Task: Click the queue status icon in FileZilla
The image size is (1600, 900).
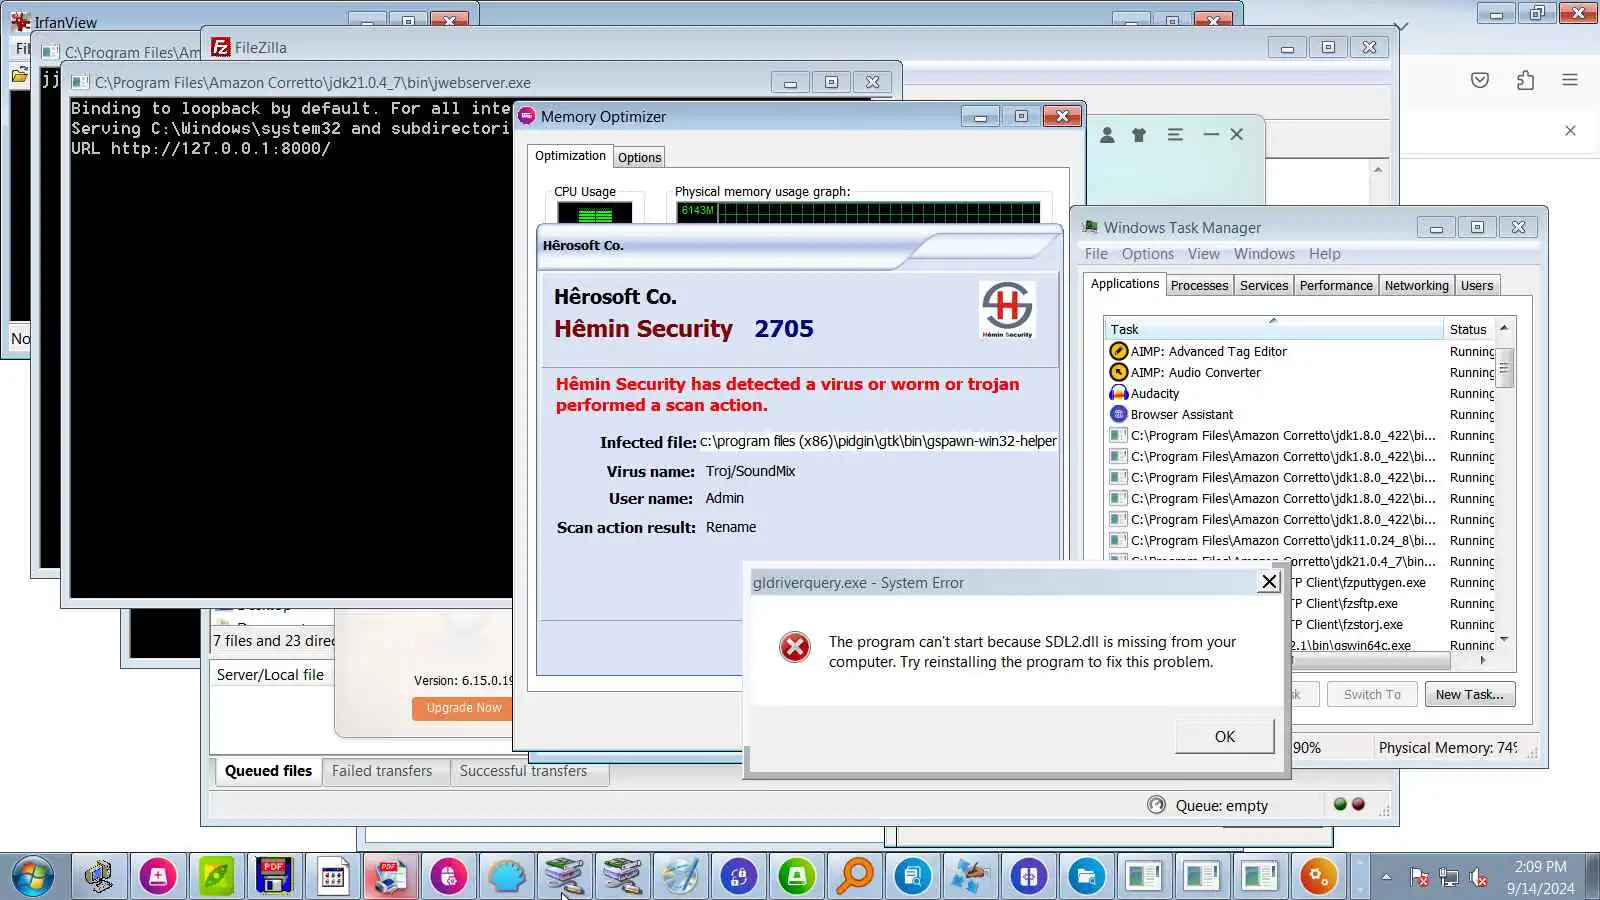Action: pyautogui.click(x=1157, y=805)
